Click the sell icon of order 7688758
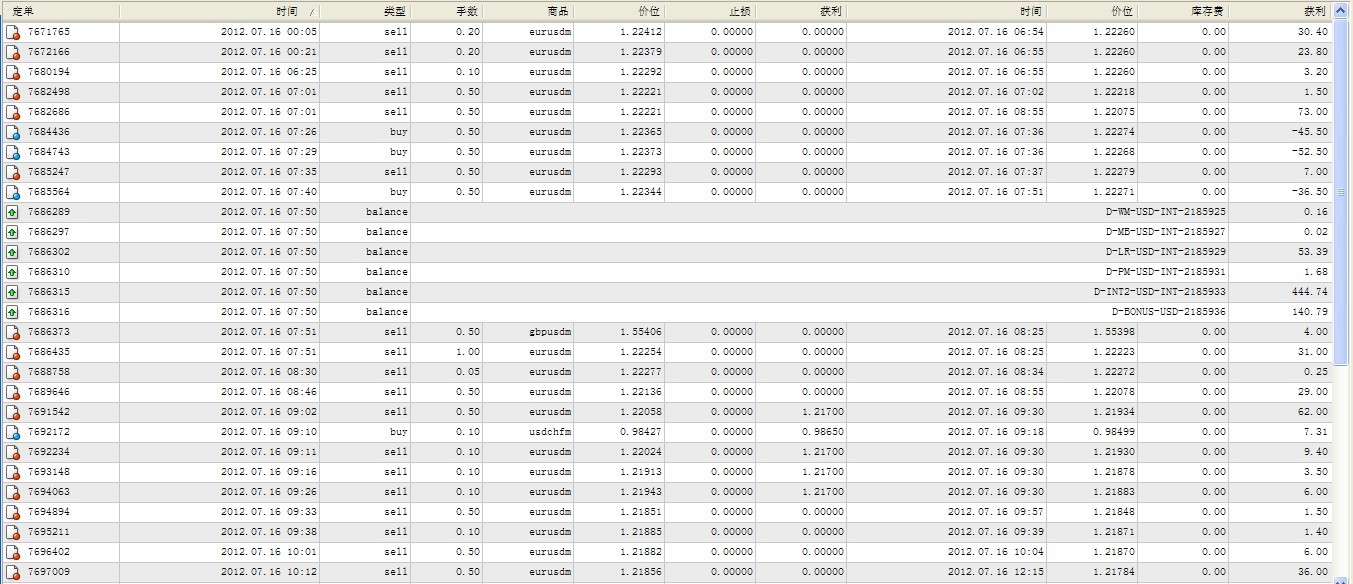The width and height of the screenshot is (1353, 584). click(13, 372)
